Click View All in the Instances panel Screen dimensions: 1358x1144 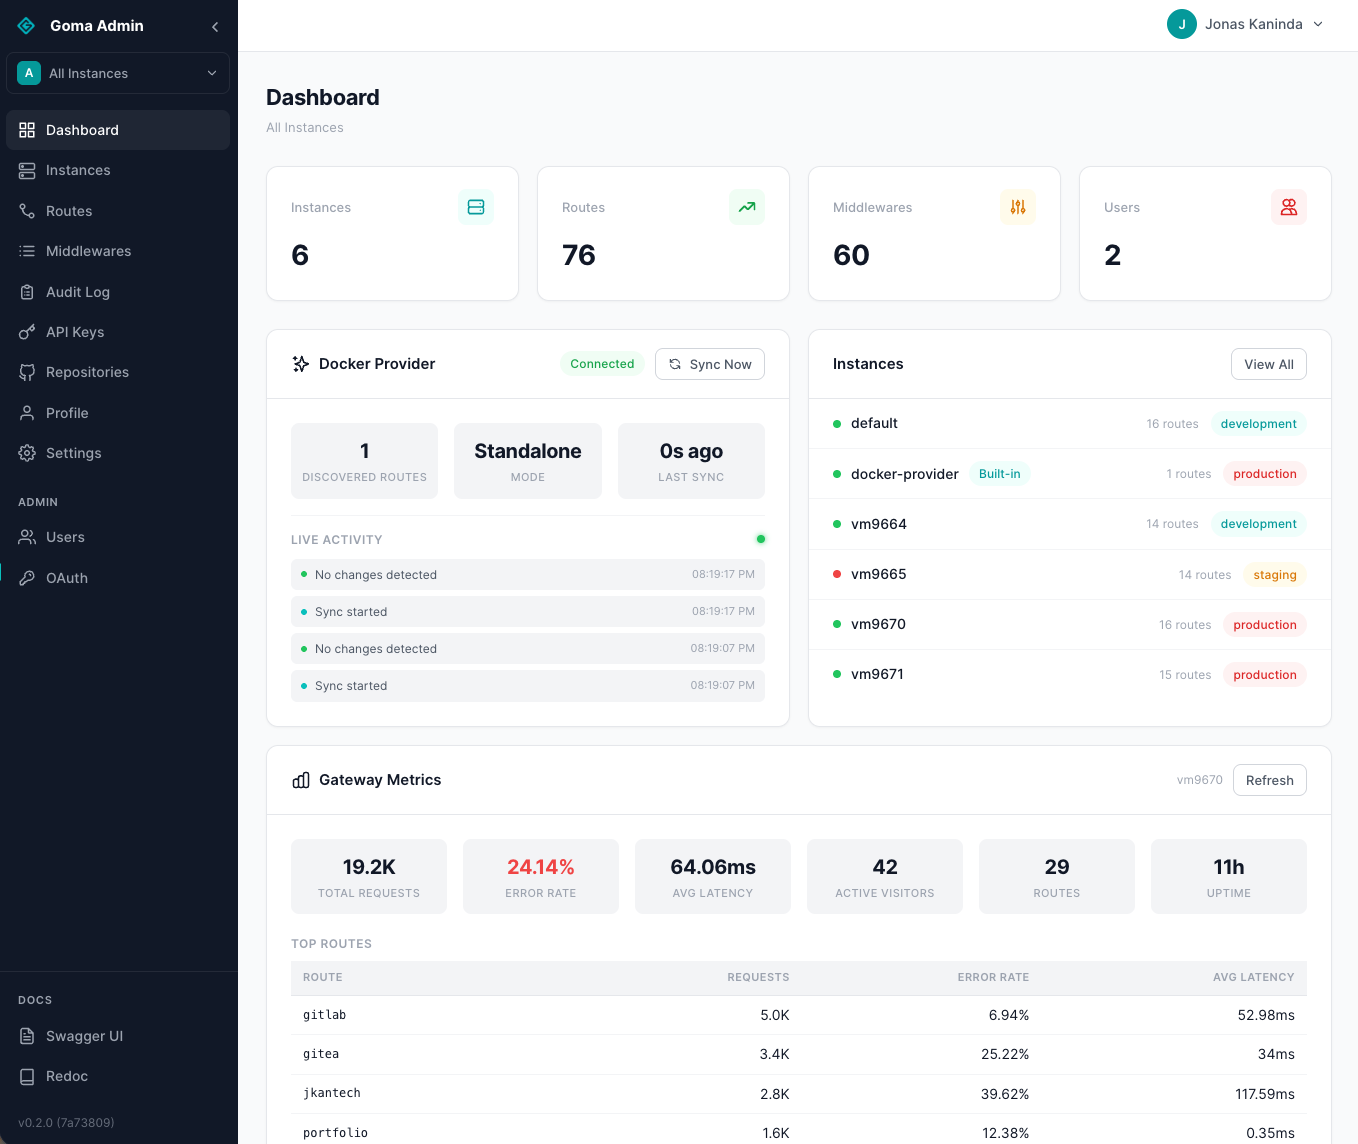click(x=1268, y=364)
